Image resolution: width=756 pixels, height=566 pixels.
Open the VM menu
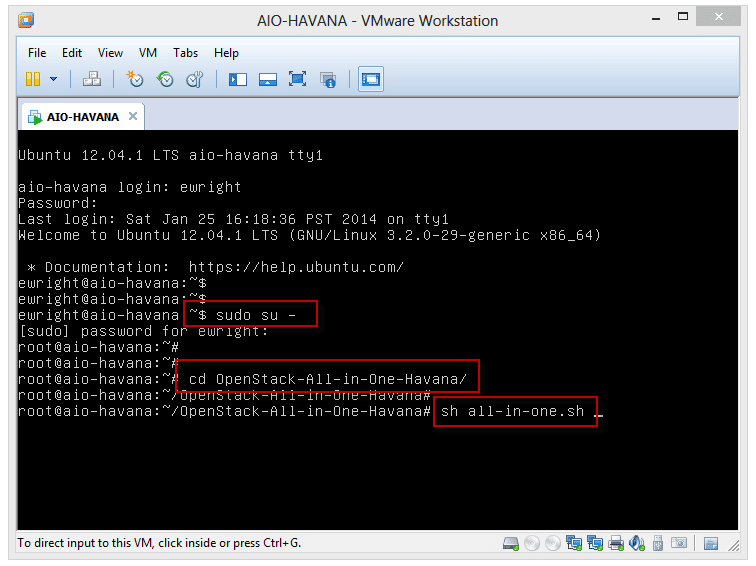click(148, 53)
